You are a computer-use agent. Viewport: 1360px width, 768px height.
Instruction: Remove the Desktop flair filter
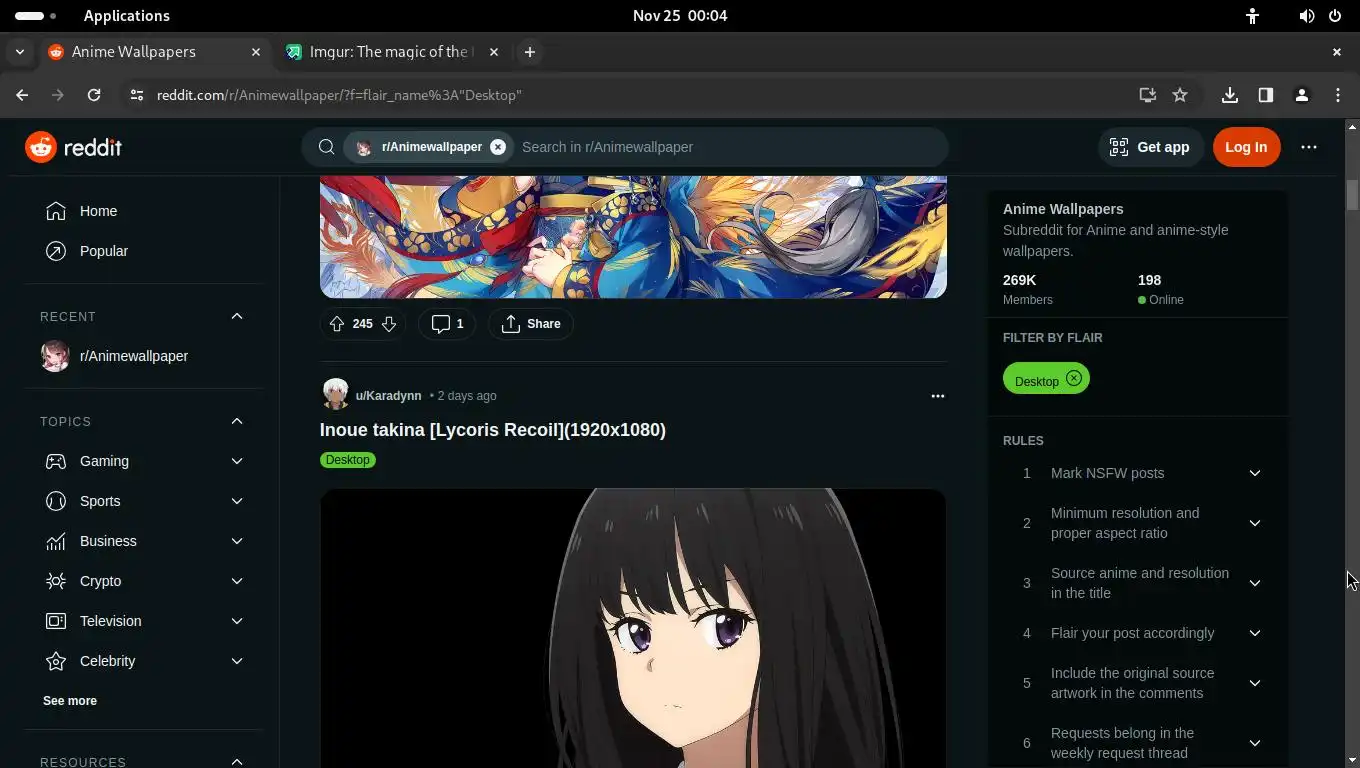[1073, 378]
